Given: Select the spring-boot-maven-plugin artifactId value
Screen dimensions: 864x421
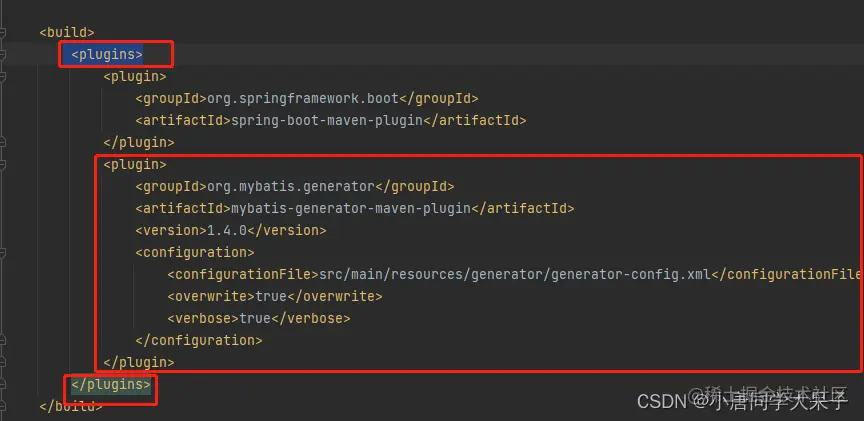Looking at the screenshot, I should [x=327, y=121].
